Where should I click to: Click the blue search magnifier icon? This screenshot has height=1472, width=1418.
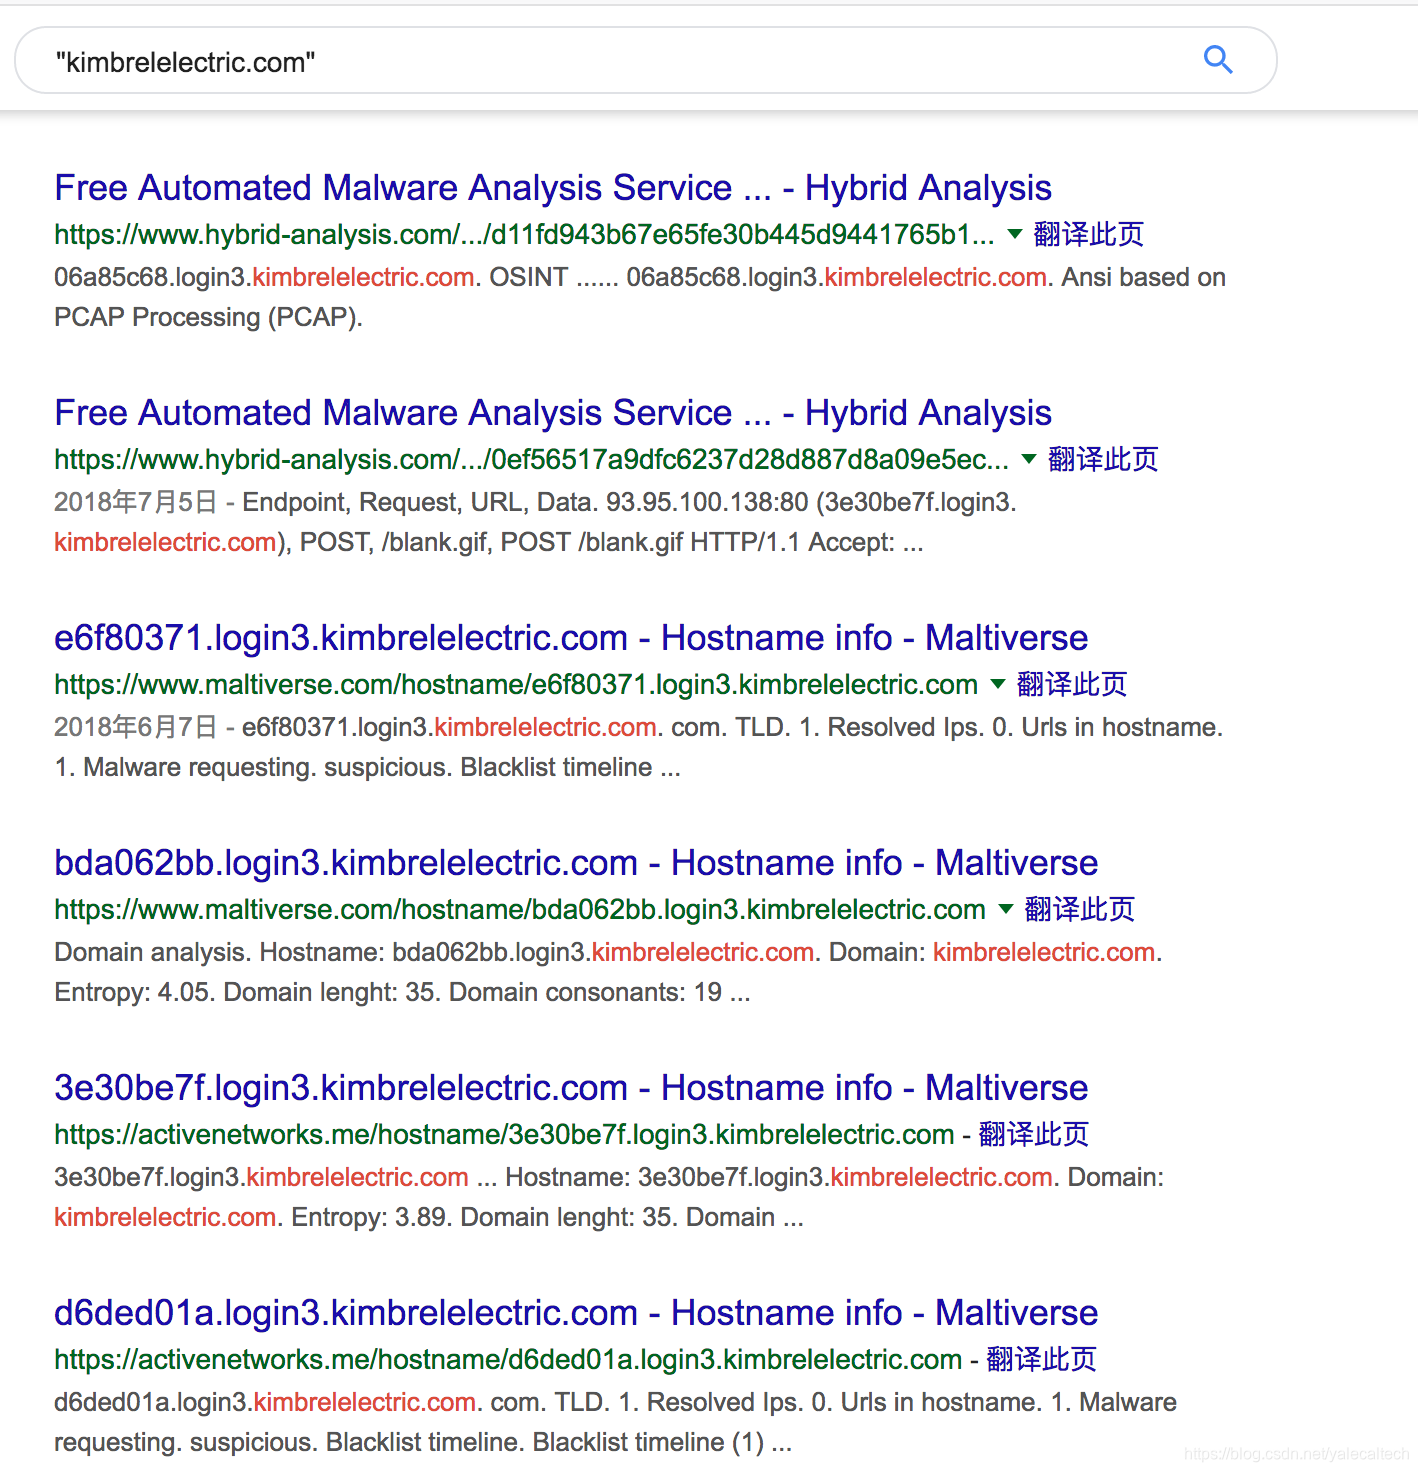point(1218,60)
